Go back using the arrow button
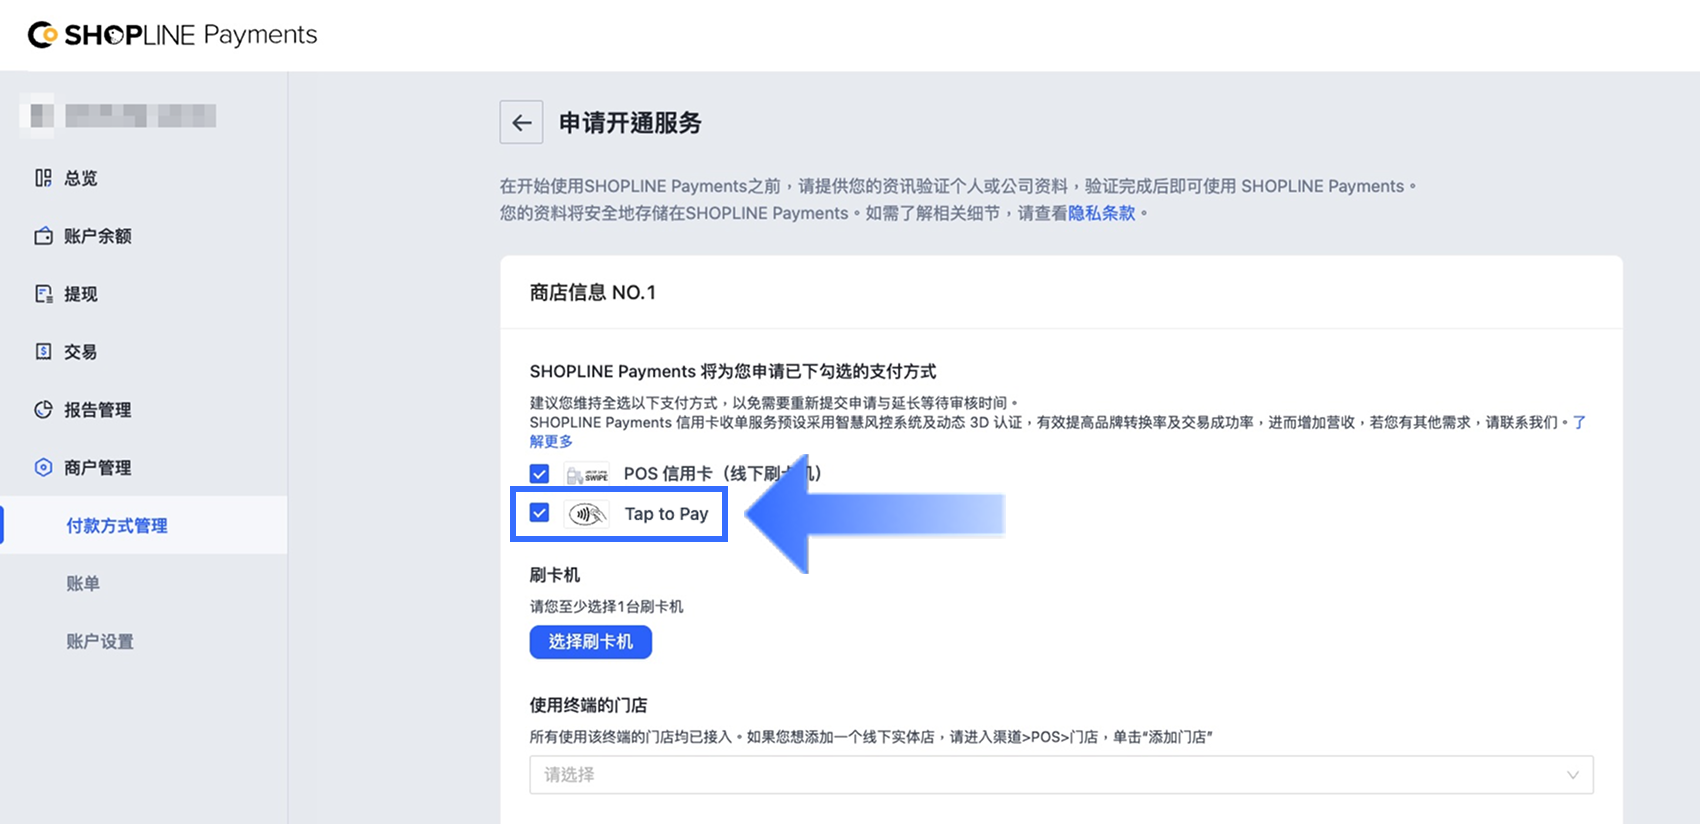This screenshot has width=1700, height=824. tap(521, 123)
